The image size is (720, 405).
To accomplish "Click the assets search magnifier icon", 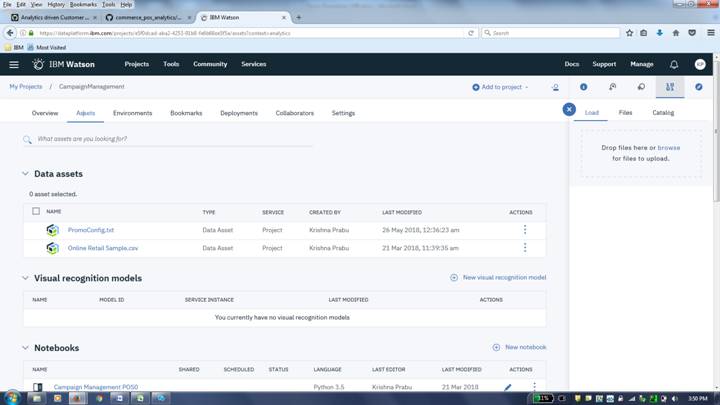I will click(28, 139).
